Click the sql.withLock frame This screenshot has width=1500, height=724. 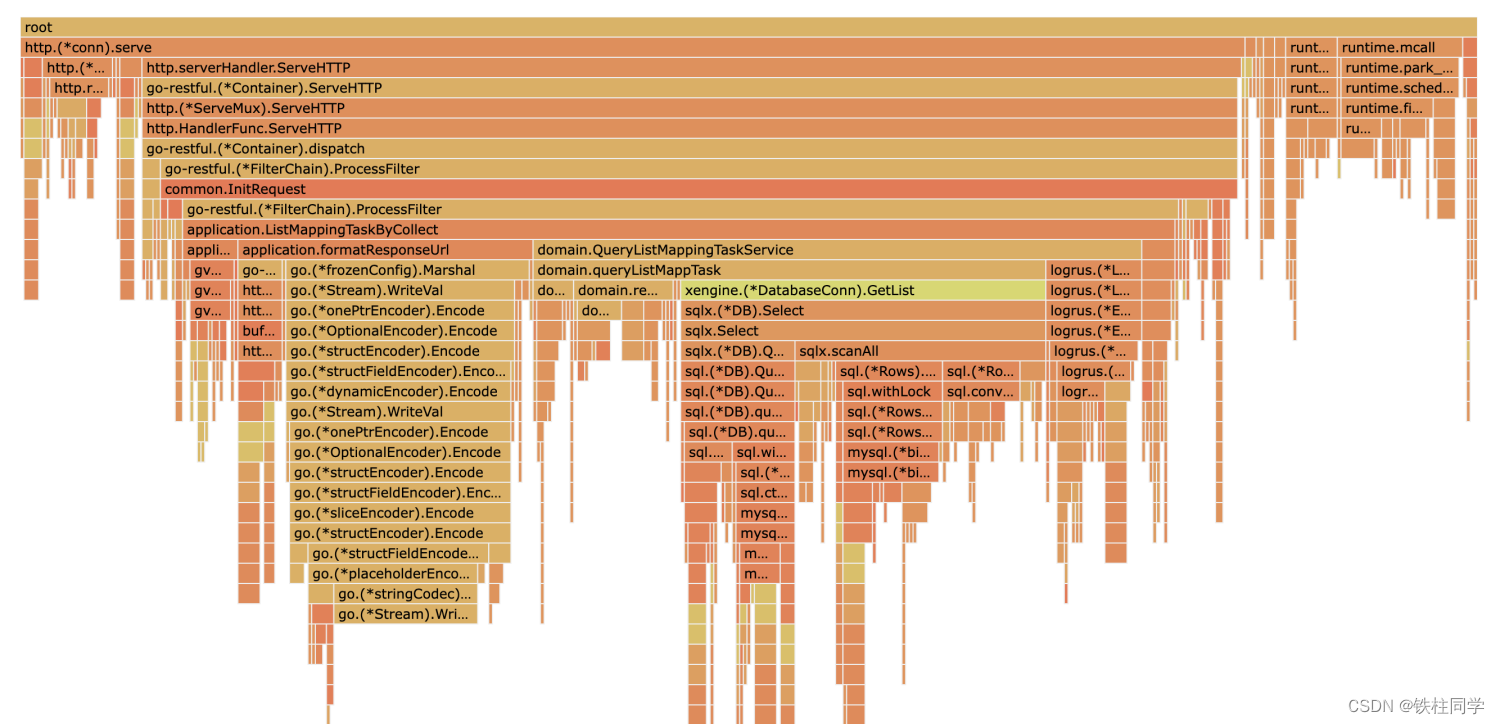[890, 391]
